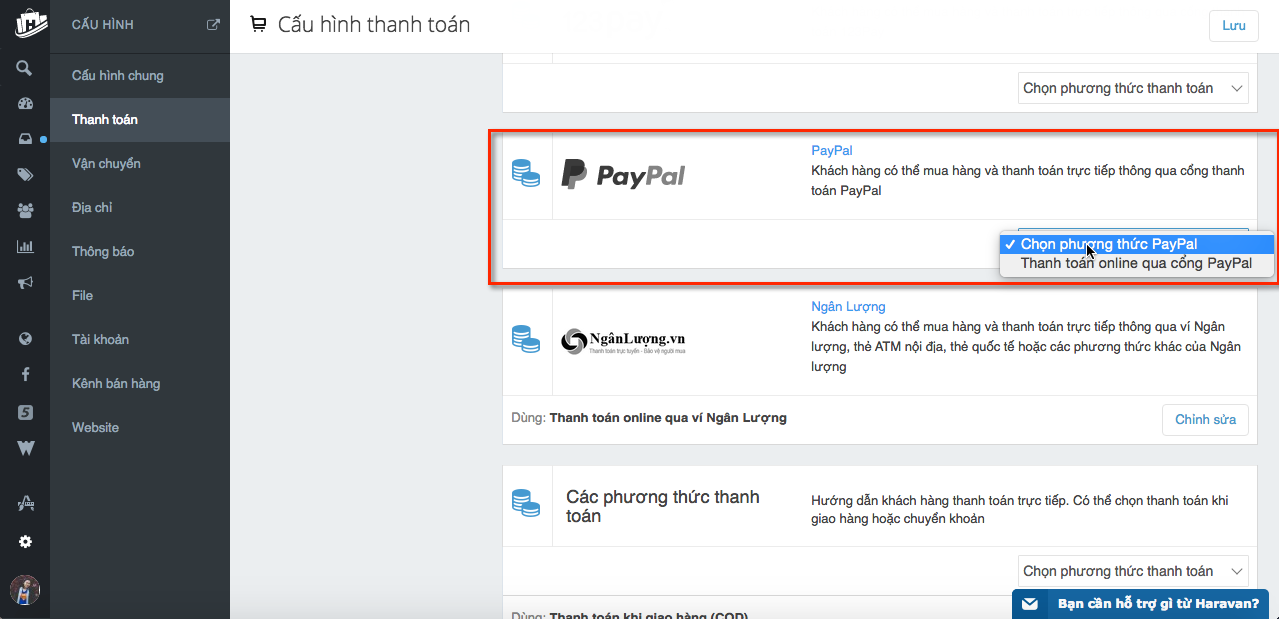Click Chỉnh sửa for Ngân Lượng

pos(1205,419)
